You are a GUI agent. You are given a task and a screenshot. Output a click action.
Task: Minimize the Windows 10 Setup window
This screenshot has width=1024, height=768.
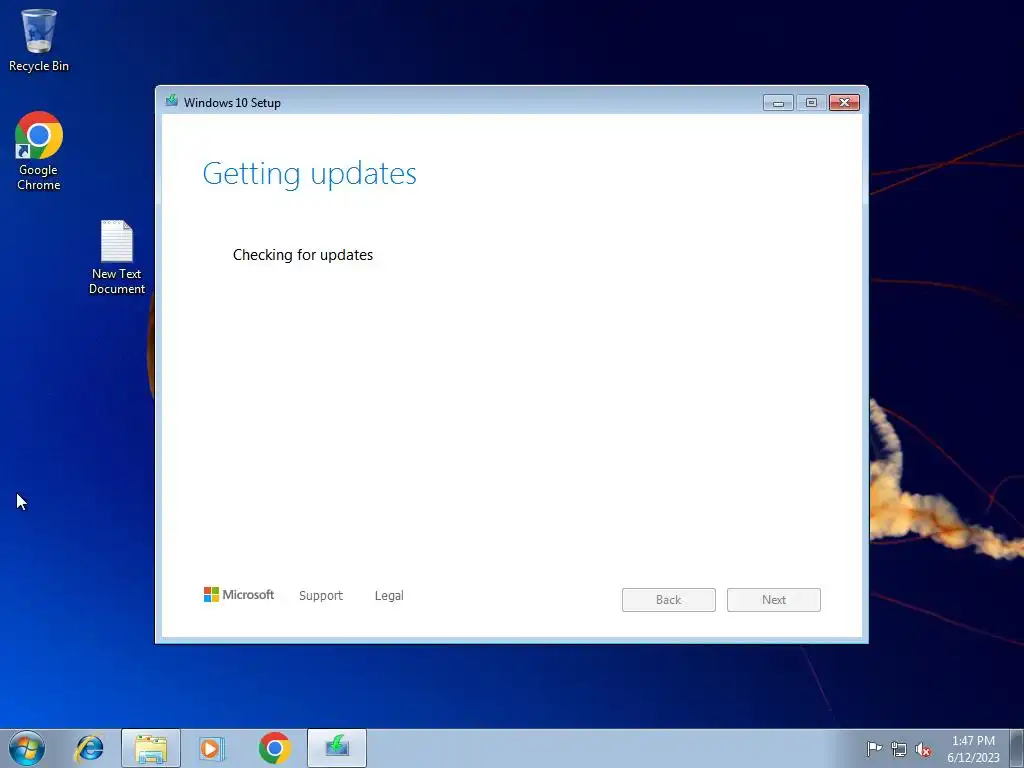click(x=778, y=103)
